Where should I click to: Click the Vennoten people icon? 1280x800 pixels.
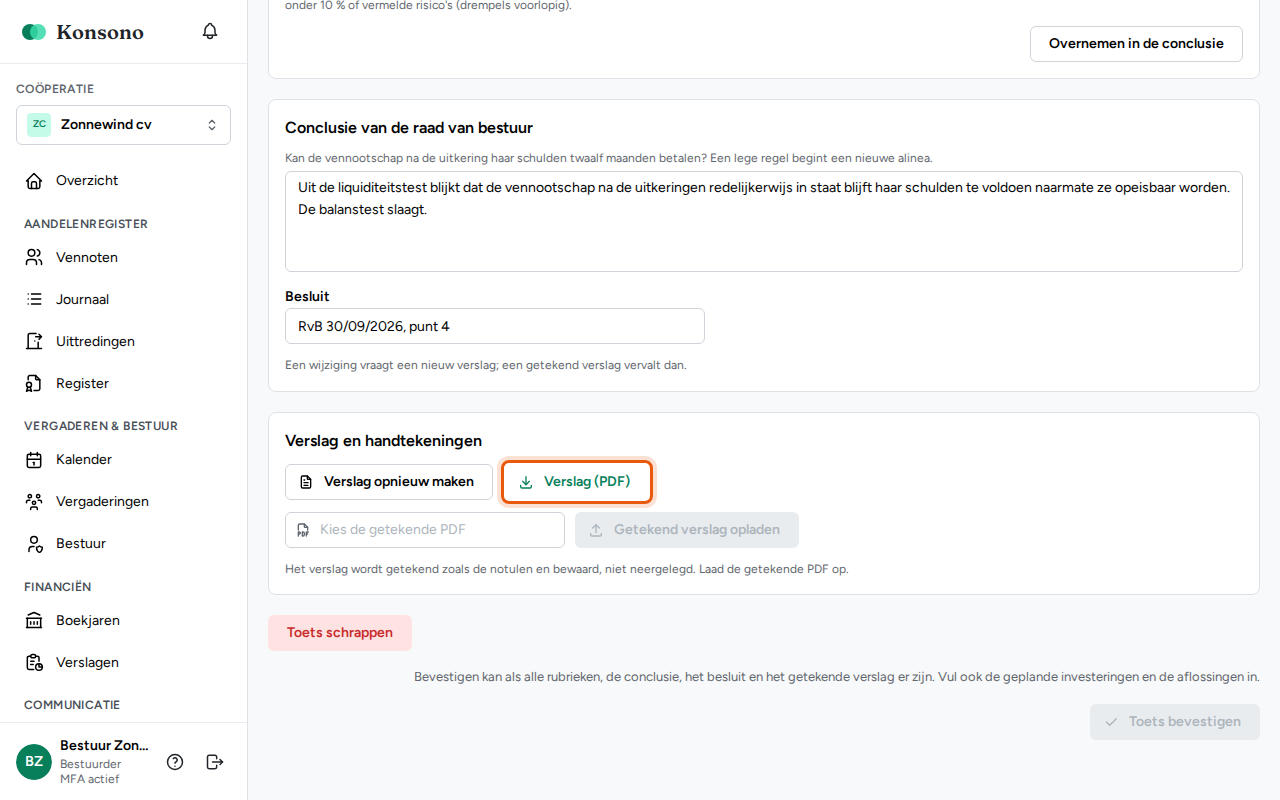[x=34, y=258]
